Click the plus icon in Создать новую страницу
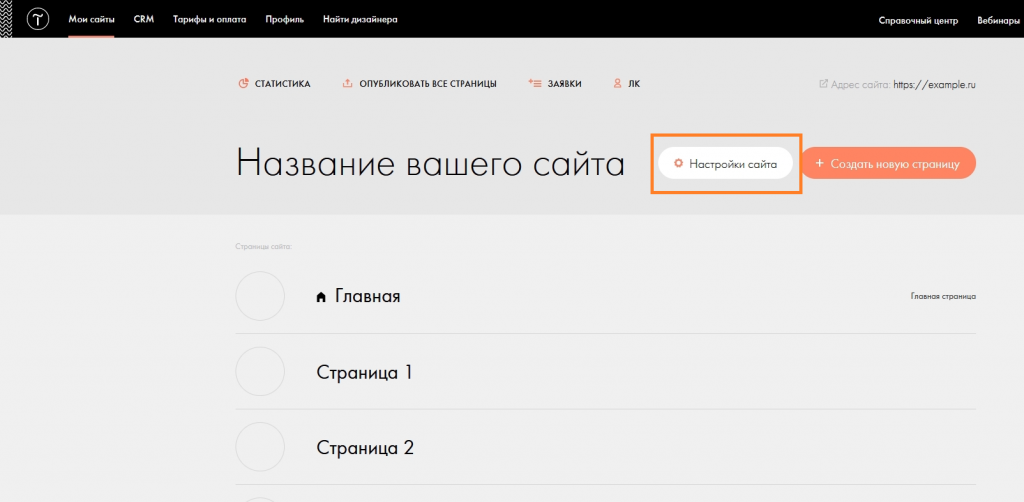Image resolution: width=1024 pixels, height=502 pixels. [820, 163]
